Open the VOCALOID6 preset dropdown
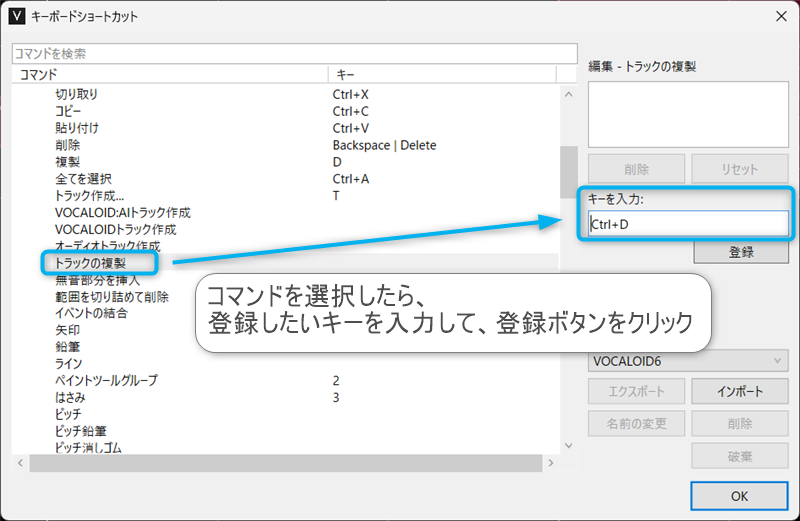 [x=688, y=361]
